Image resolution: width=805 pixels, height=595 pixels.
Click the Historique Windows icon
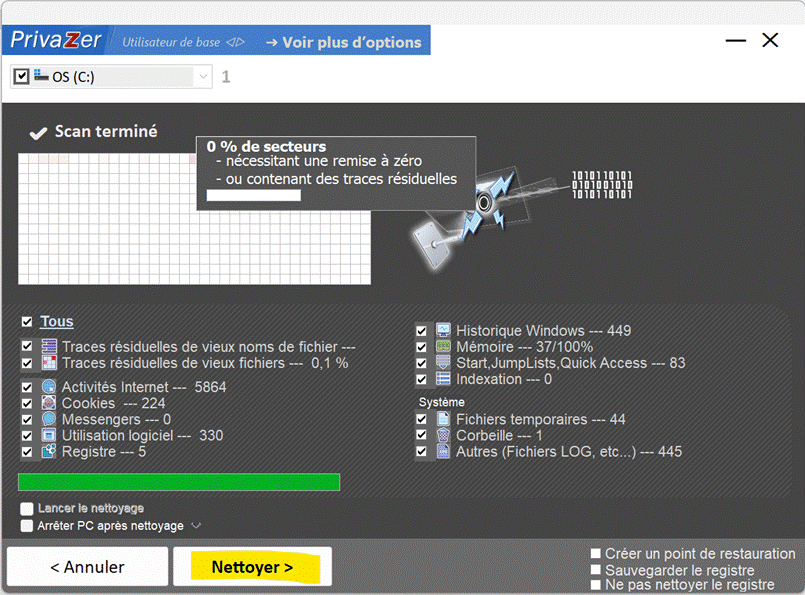443,330
